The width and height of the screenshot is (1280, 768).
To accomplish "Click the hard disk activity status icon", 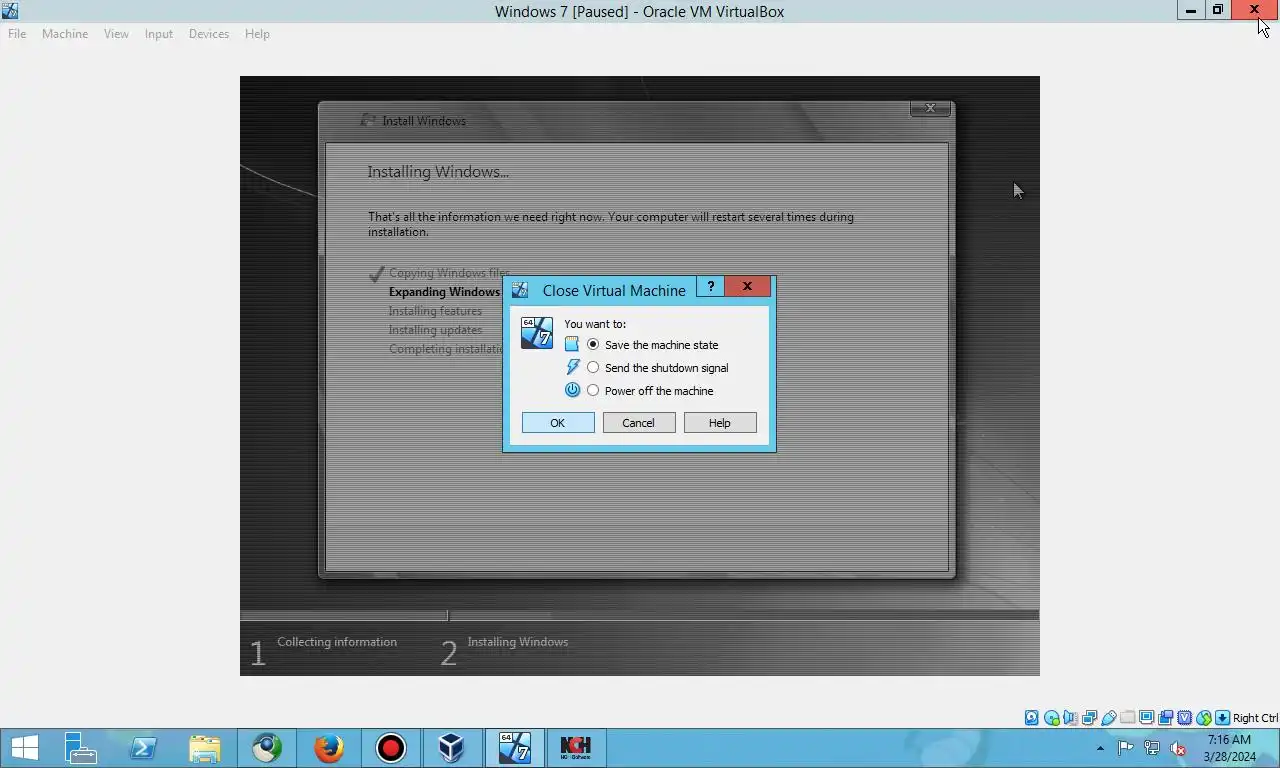I will (x=1032, y=718).
